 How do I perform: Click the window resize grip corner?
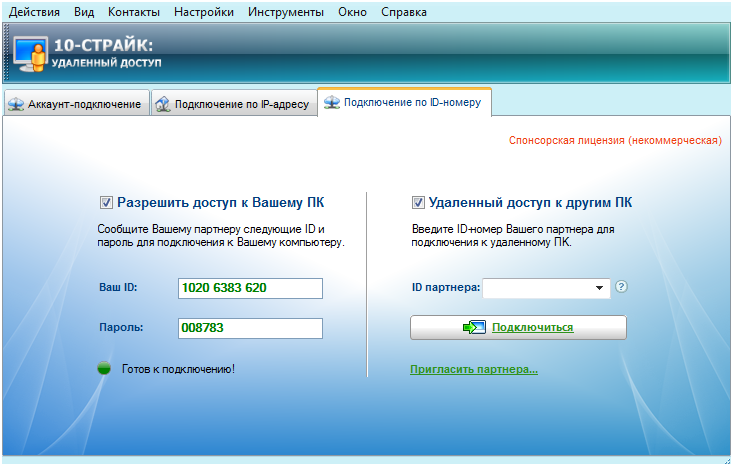tap(726, 461)
